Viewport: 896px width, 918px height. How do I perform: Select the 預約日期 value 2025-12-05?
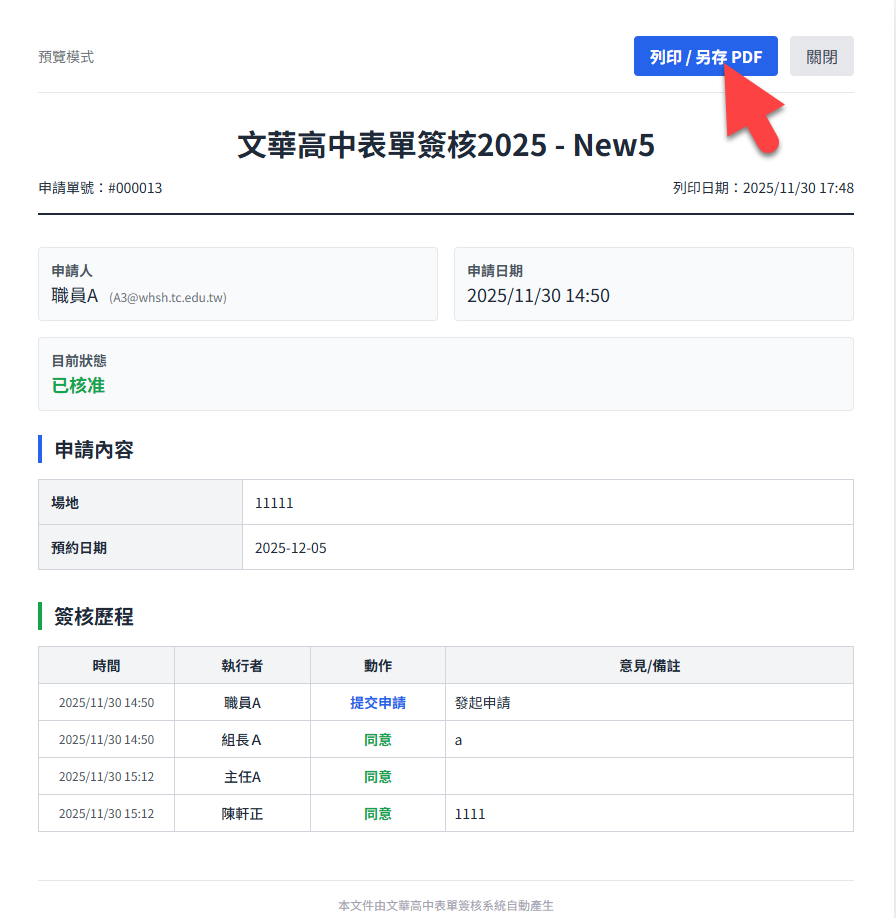click(x=290, y=548)
